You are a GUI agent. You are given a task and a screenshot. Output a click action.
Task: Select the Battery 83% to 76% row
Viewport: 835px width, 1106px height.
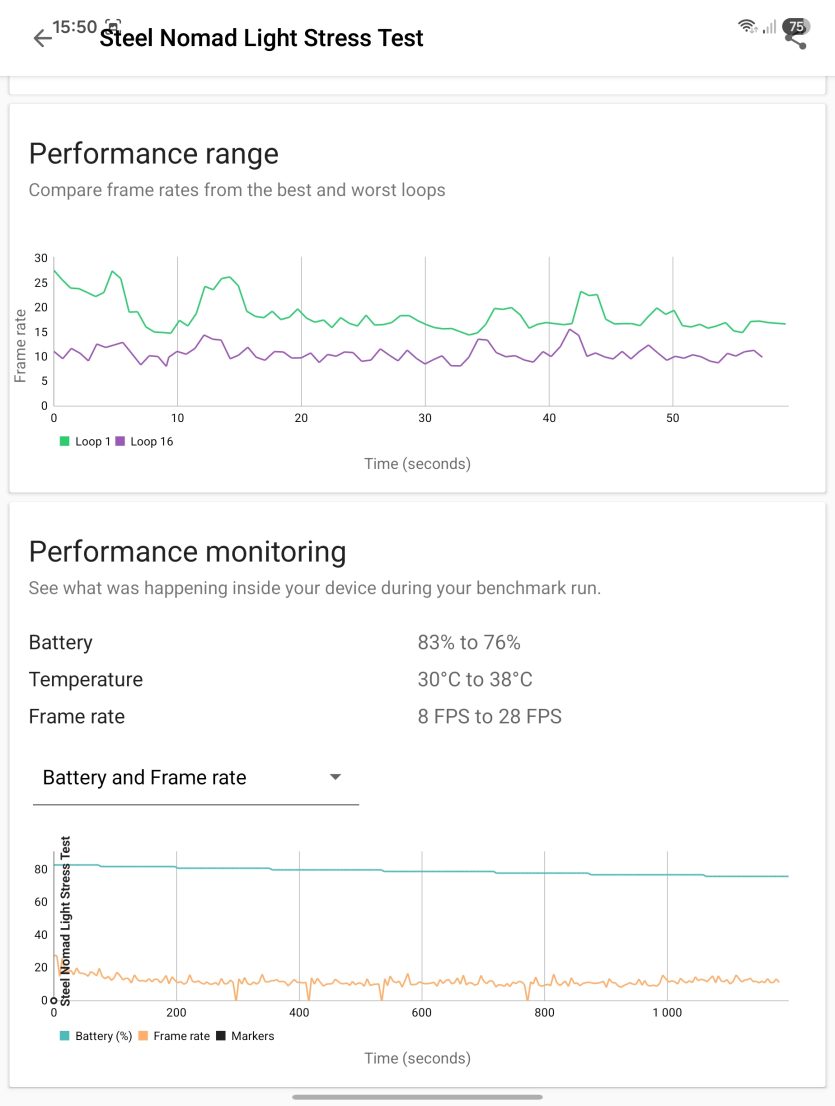coord(417,643)
